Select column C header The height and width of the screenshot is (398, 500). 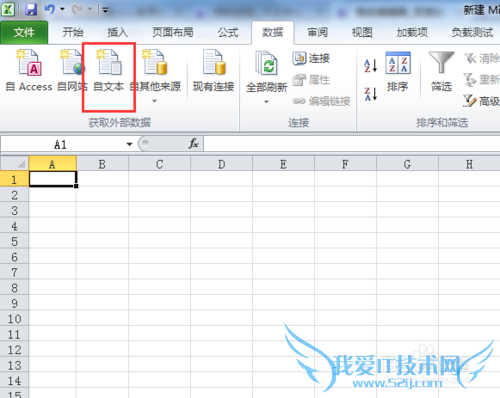[x=160, y=164]
